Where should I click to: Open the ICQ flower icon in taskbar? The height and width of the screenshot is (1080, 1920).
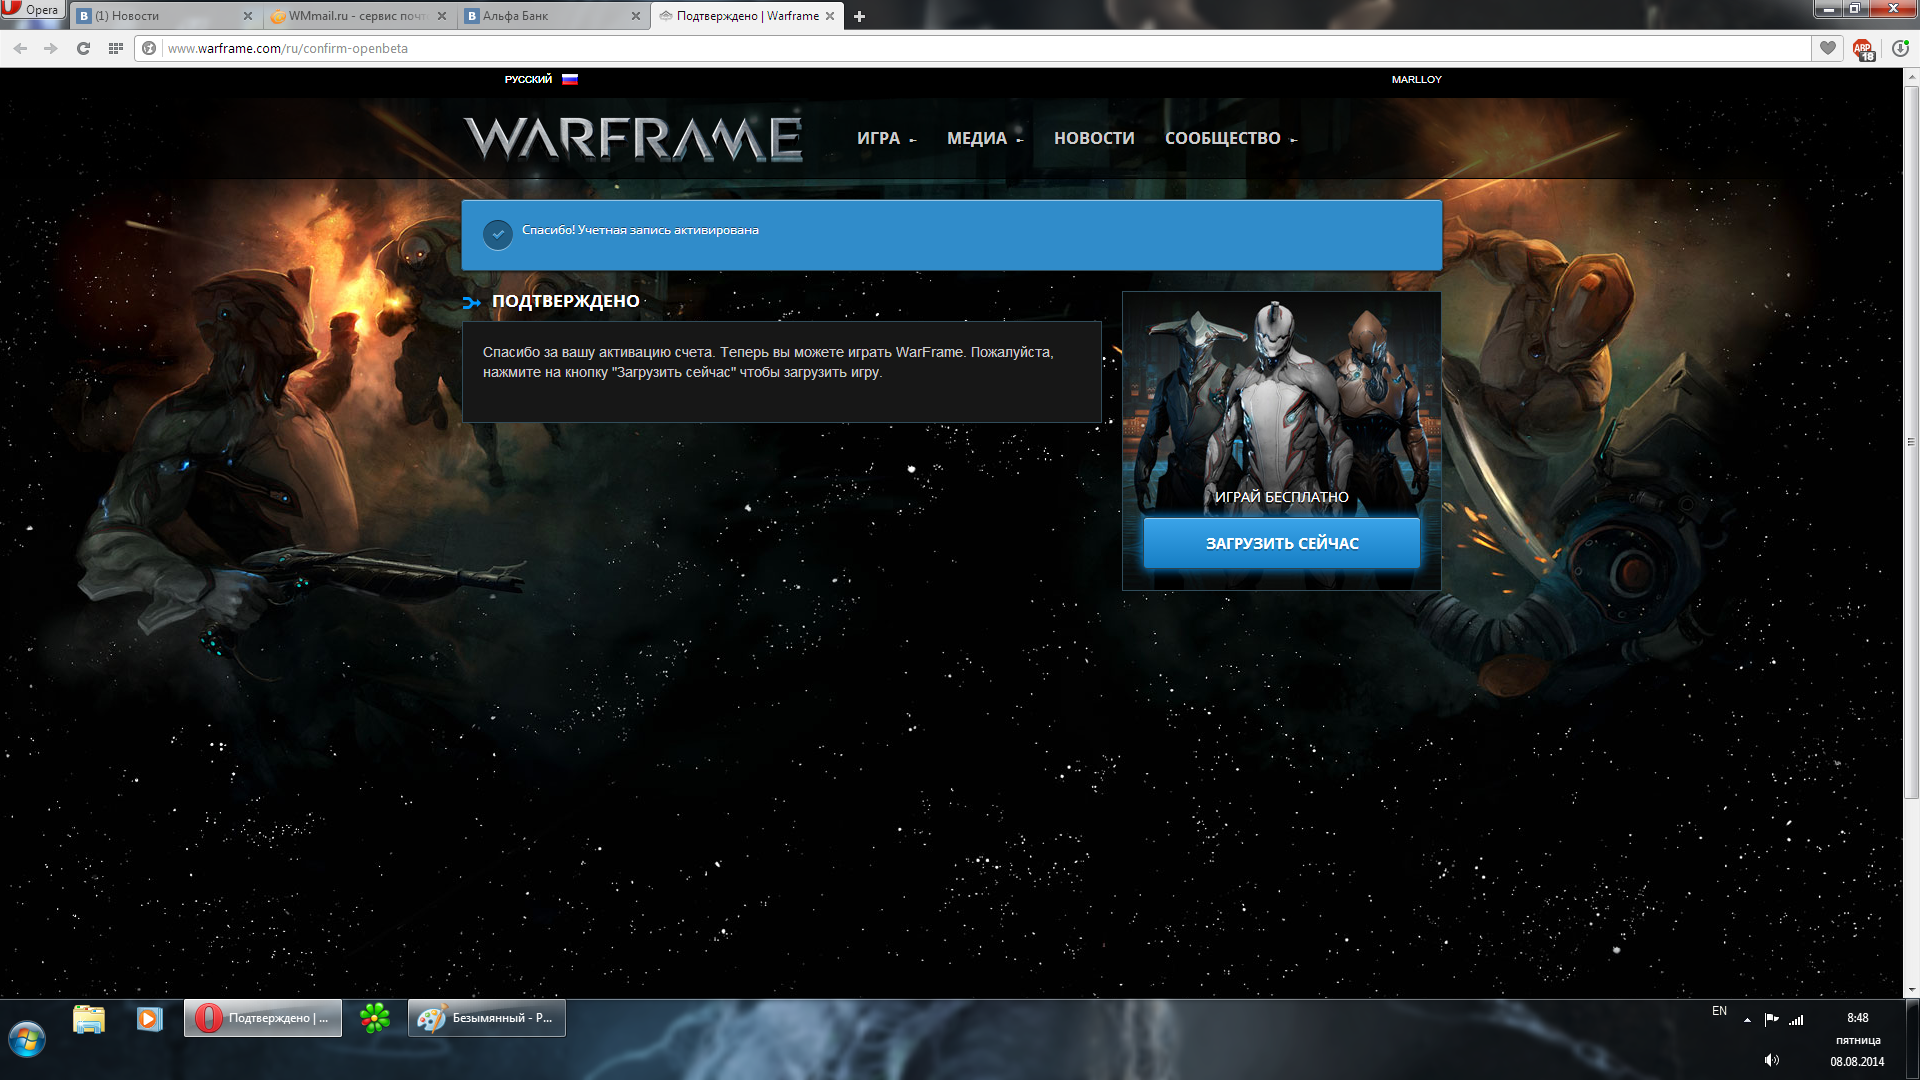pos(375,1018)
